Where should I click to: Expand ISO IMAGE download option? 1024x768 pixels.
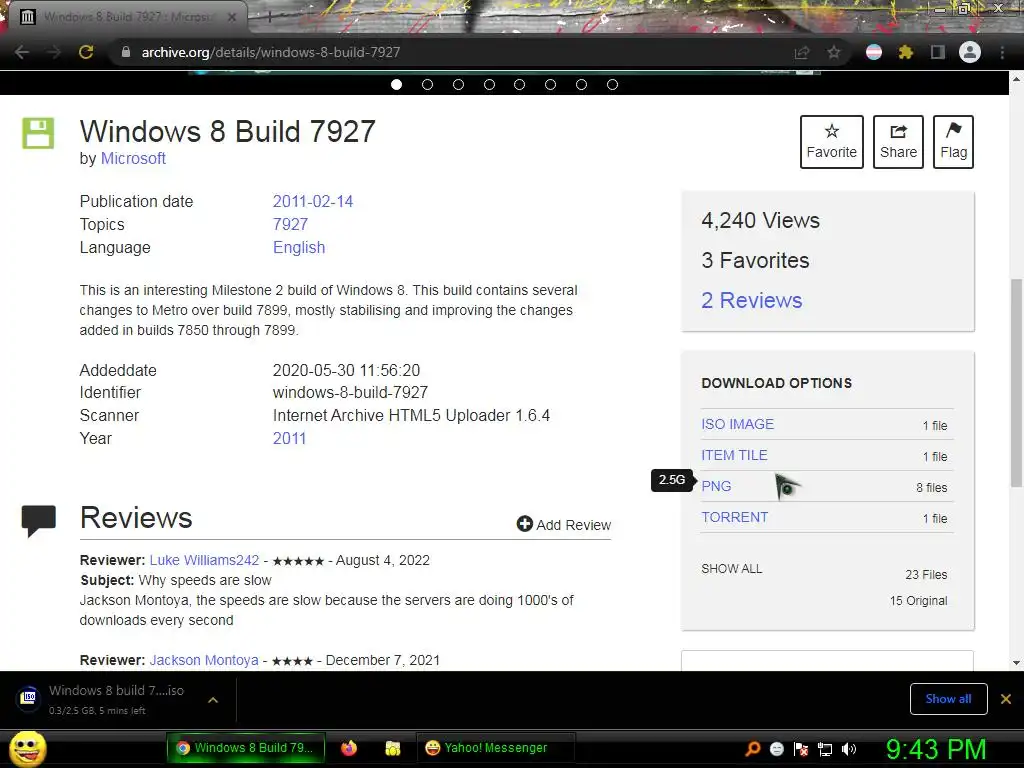coord(737,424)
